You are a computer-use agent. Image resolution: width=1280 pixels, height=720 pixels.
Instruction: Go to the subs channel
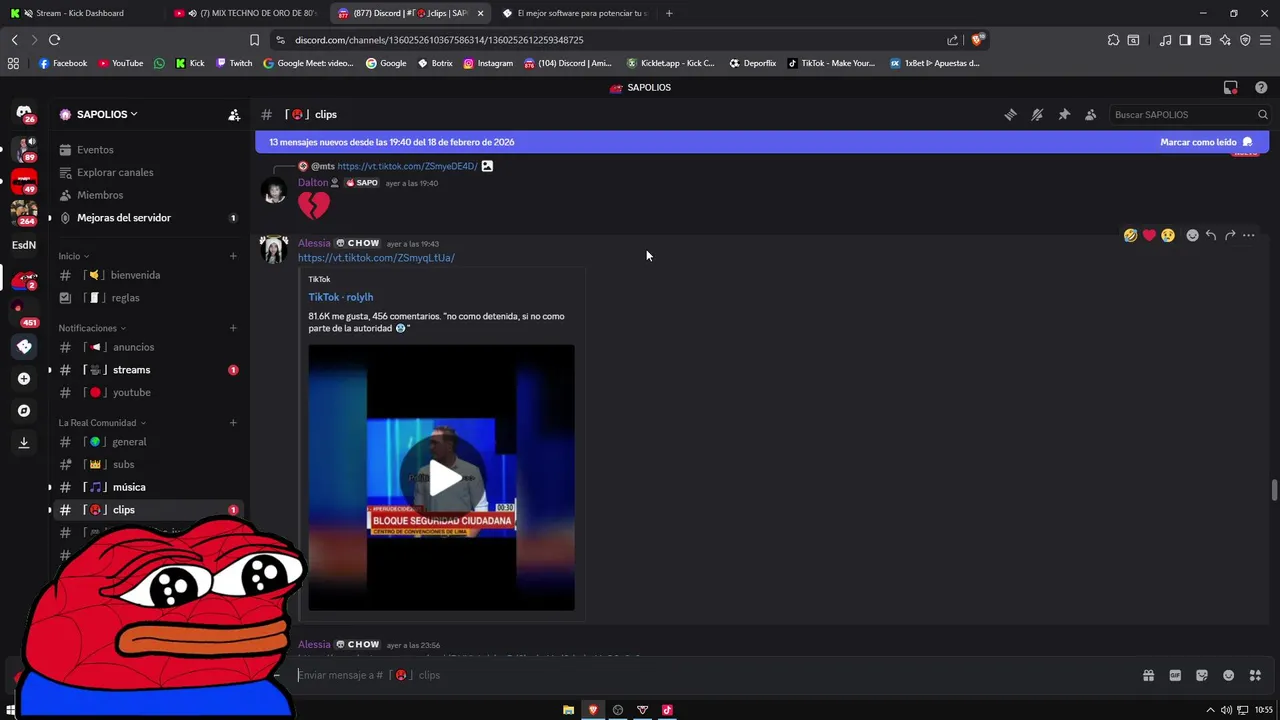pos(148,465)
